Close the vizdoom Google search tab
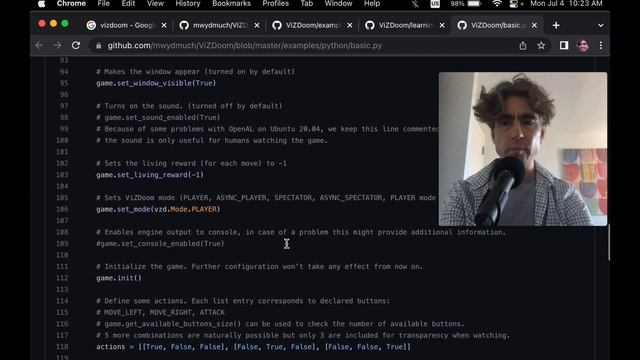This screenshot has height=360, width=640. (164, 25)
